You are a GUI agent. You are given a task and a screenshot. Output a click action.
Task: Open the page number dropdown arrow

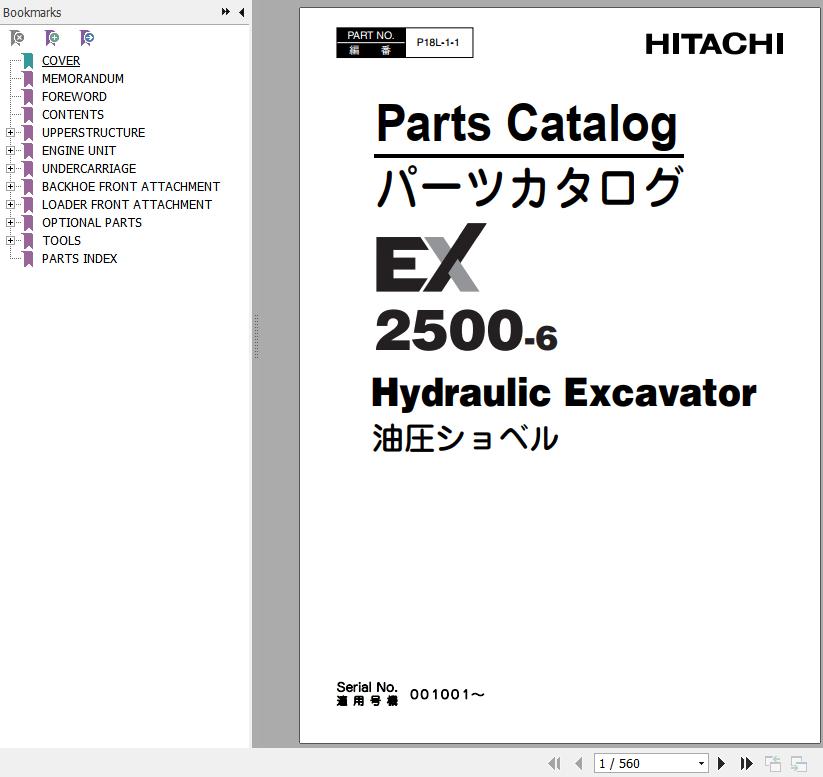(x=701, y=763)
